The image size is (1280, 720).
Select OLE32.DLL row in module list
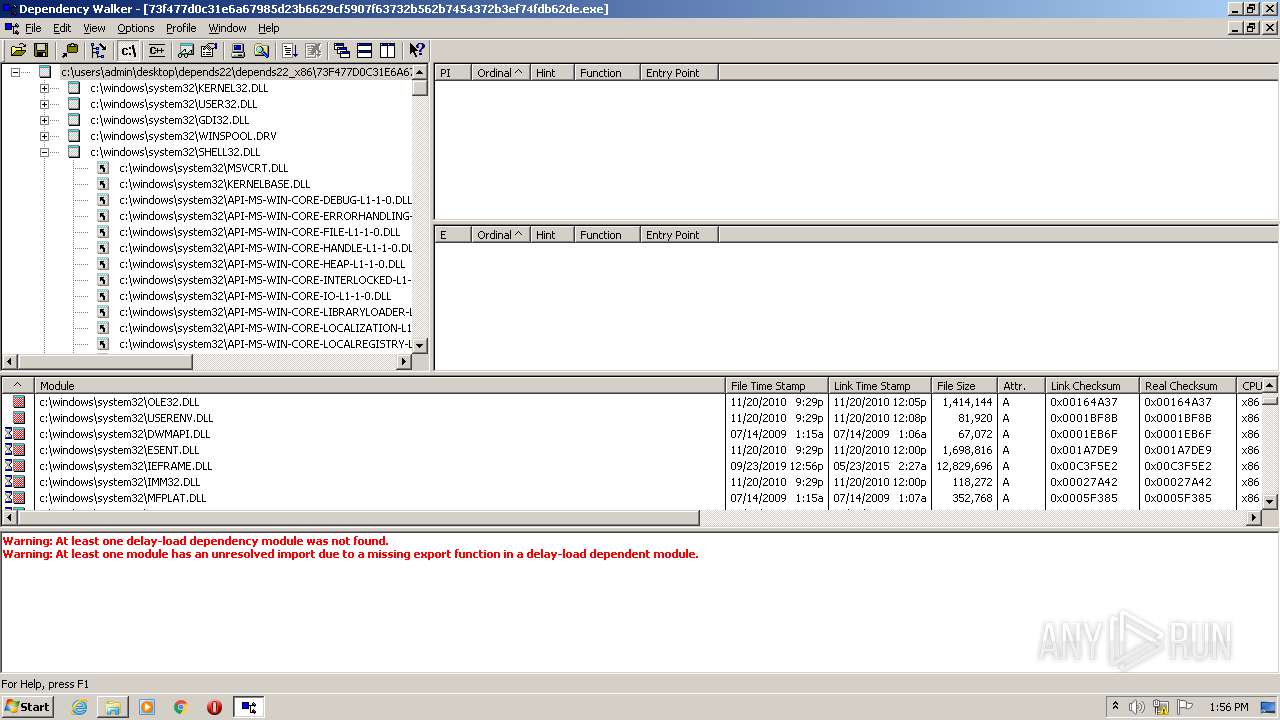tap(630, 402)
